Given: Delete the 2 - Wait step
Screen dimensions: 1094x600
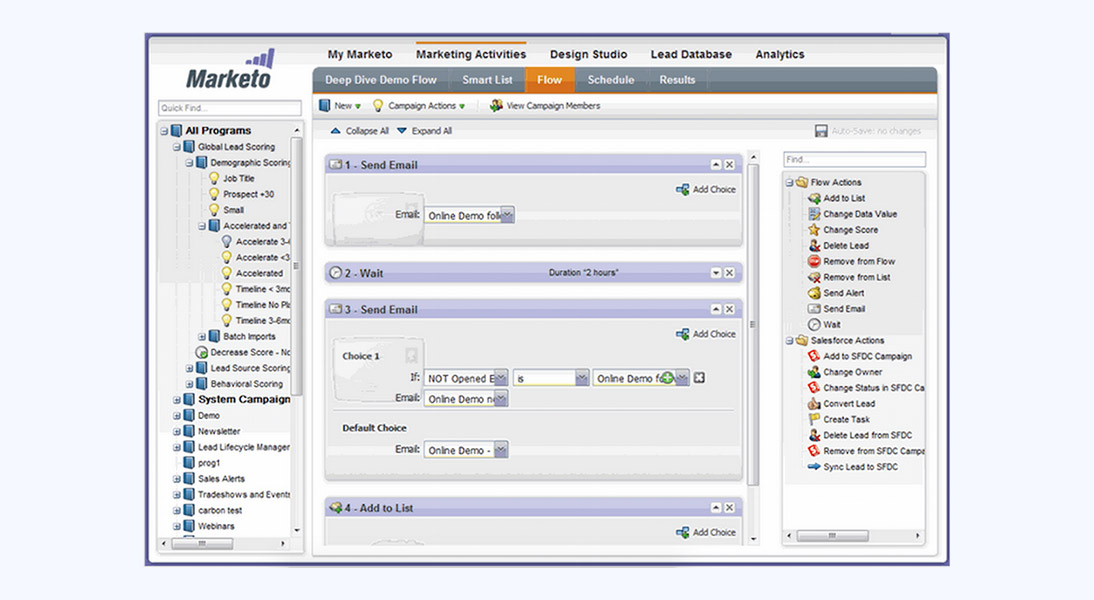Looking at the screenshot, I should pyautogui.click(x=729, y=273).
